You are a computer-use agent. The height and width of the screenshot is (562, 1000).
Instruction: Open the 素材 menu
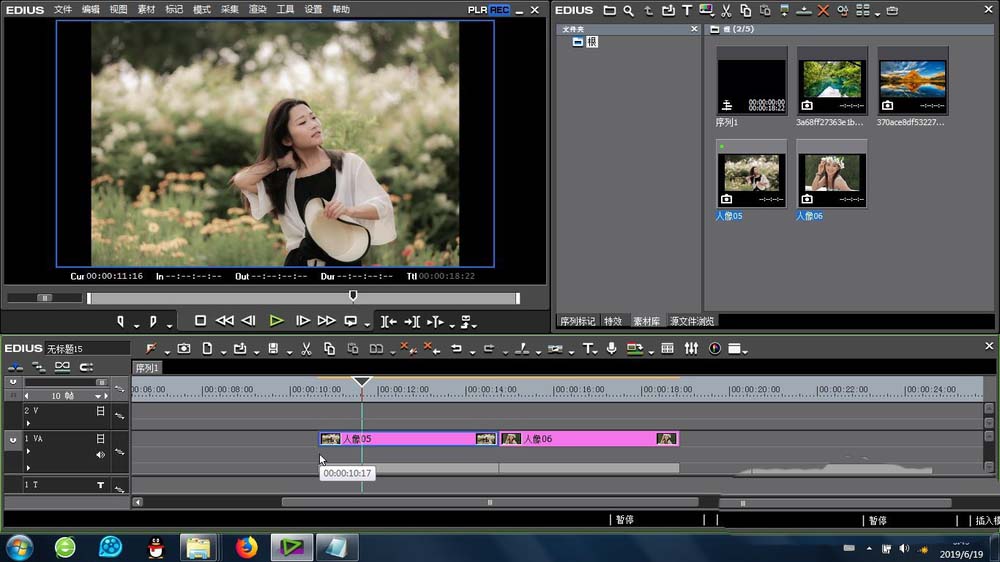click(146, 10)
